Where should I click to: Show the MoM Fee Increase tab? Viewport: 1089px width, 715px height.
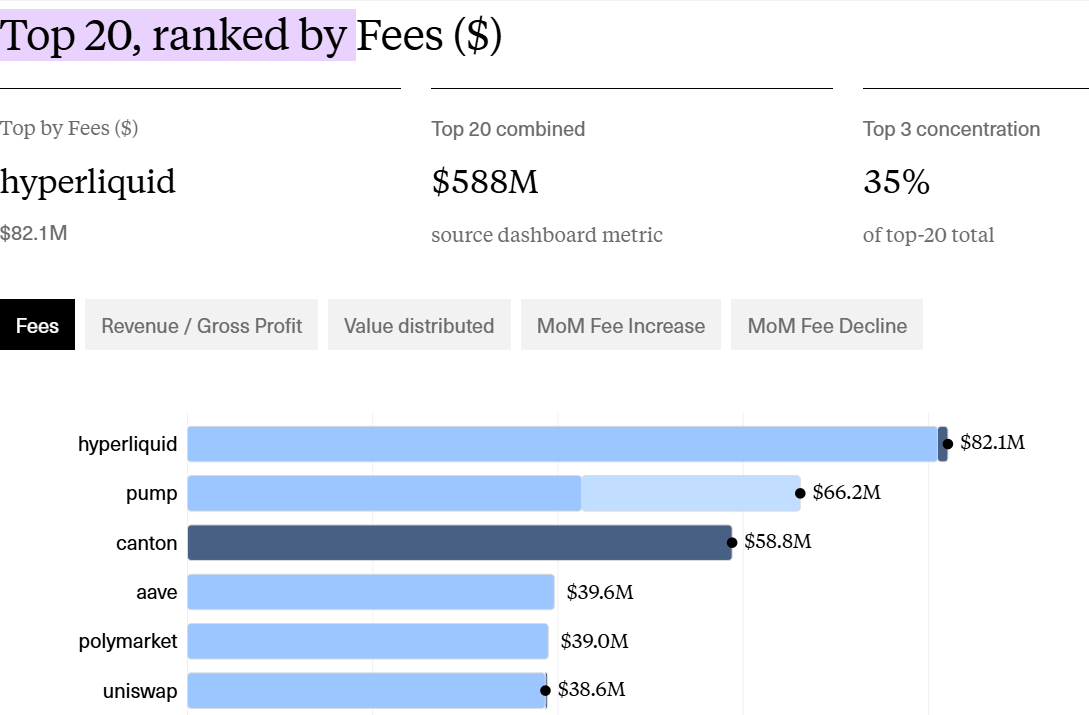621,324
